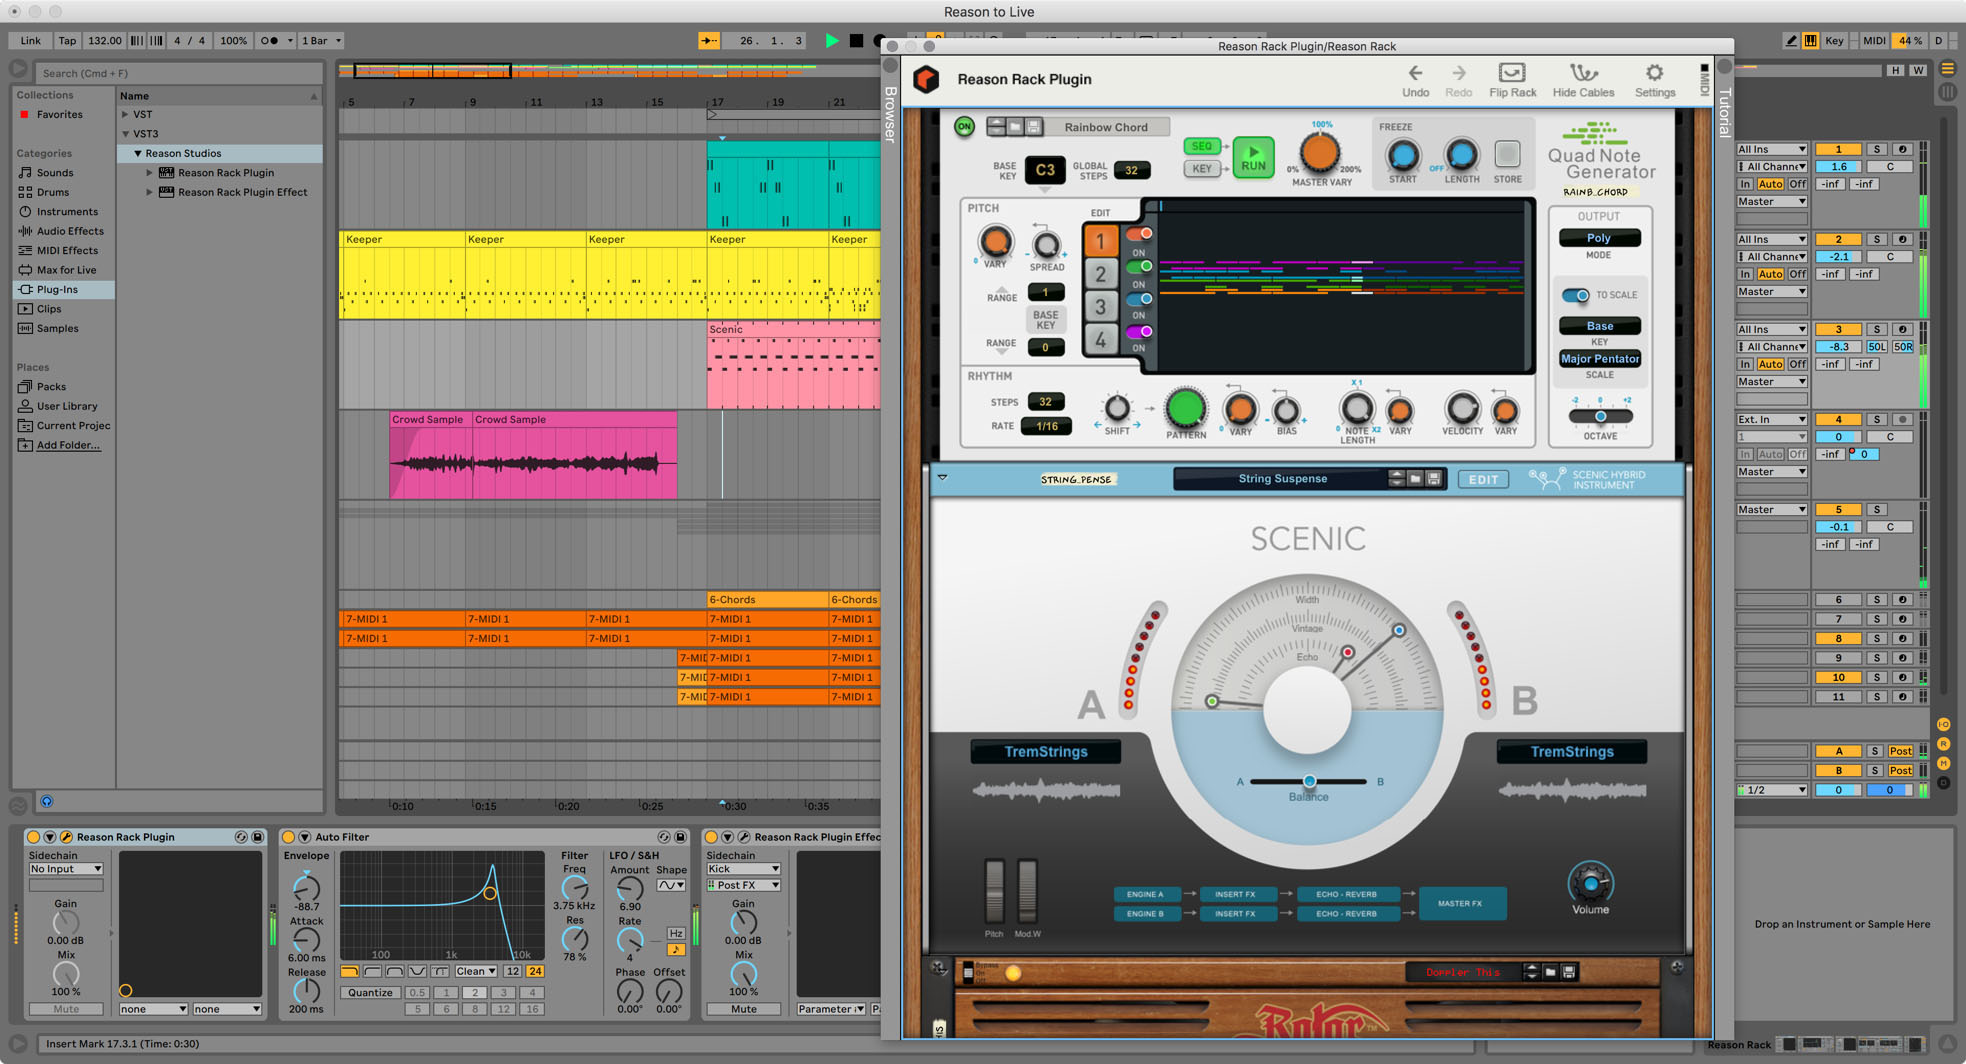This screenshot has width=1966, height=1064.
Task: Click the green PATTERN button
Action: tap(1185, 409)
